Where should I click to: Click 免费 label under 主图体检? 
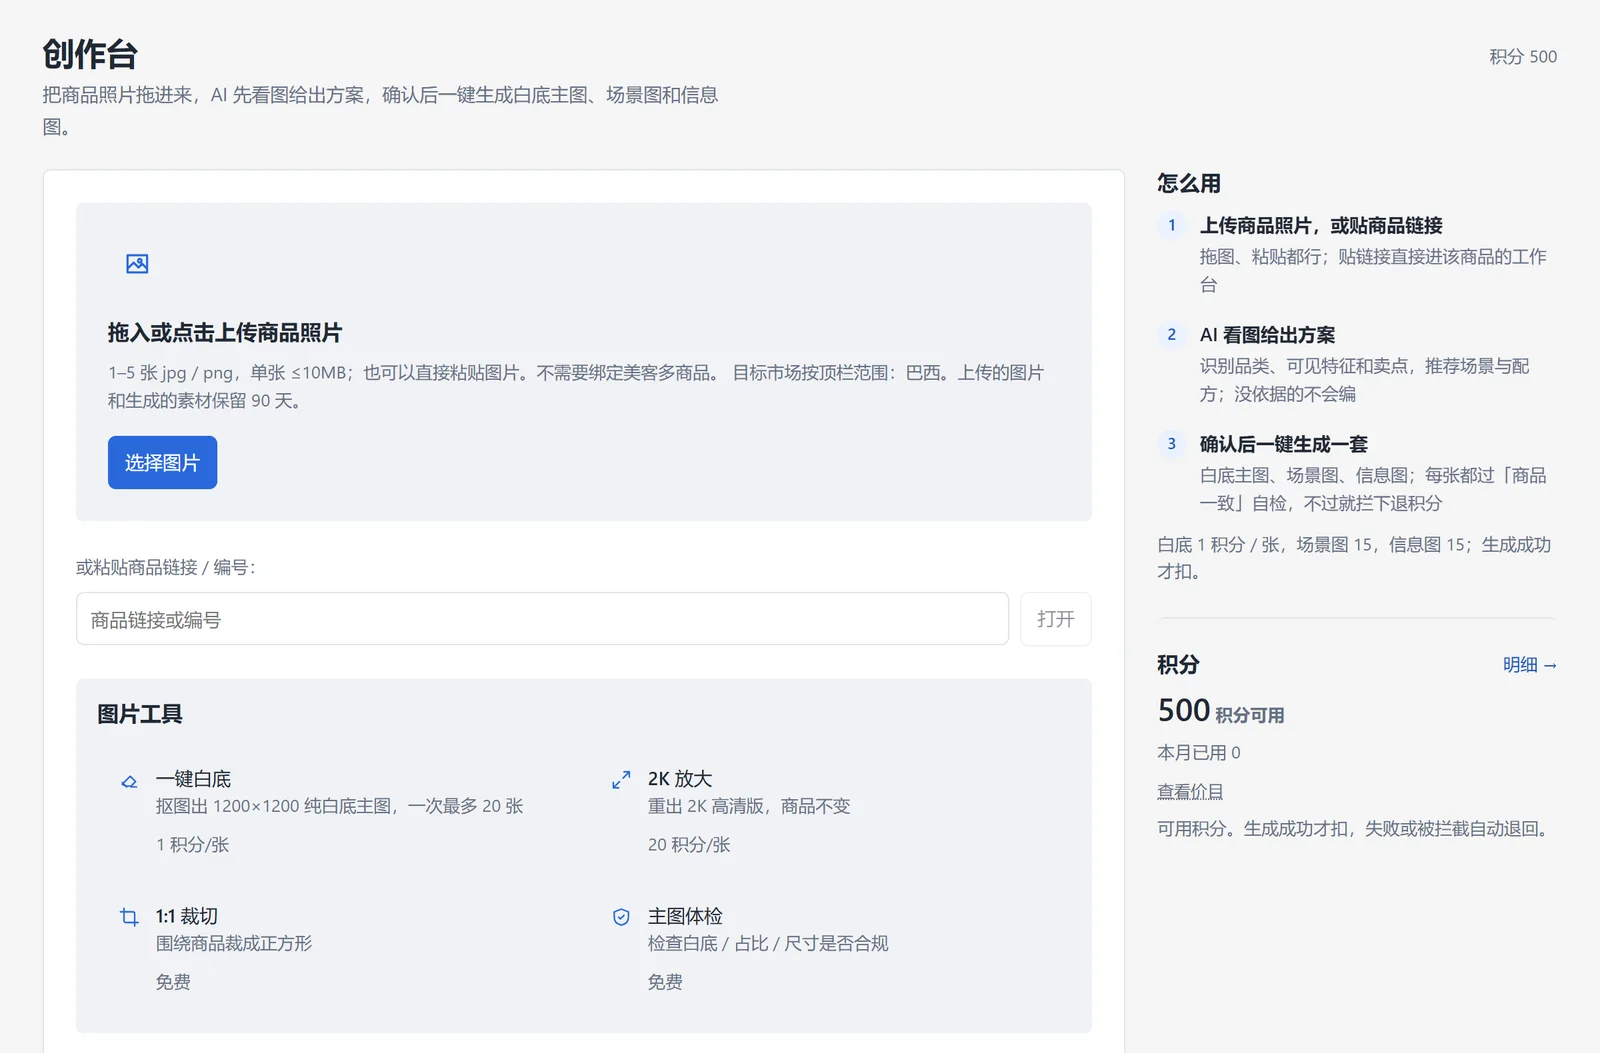665,982
